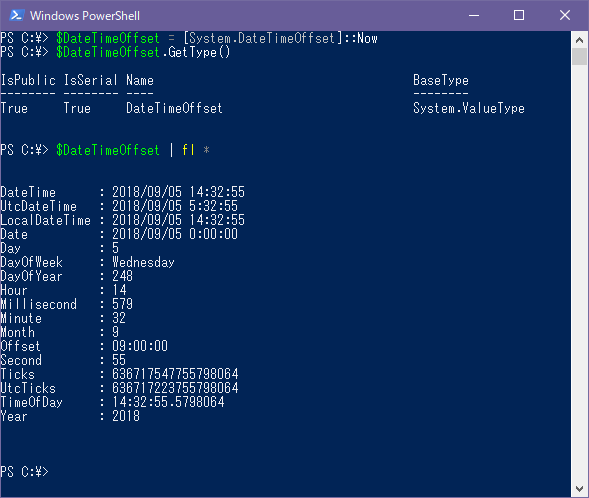This screenshot has width=589, height=498.
Task: Click the empty scrollbar track below thumb
Action: (579, 273)
